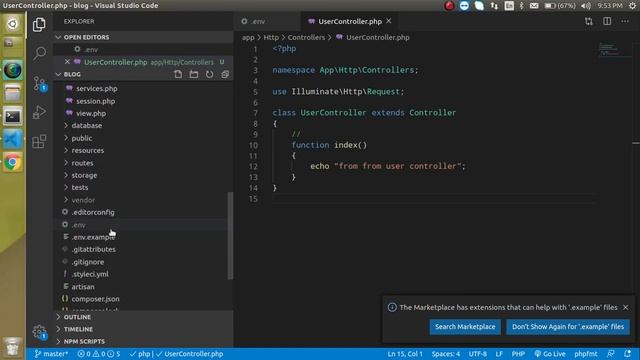Image resolution: width=640 pixels, height=360 pixels.
Task: Expand the resources folder
Action: (88, 151)
